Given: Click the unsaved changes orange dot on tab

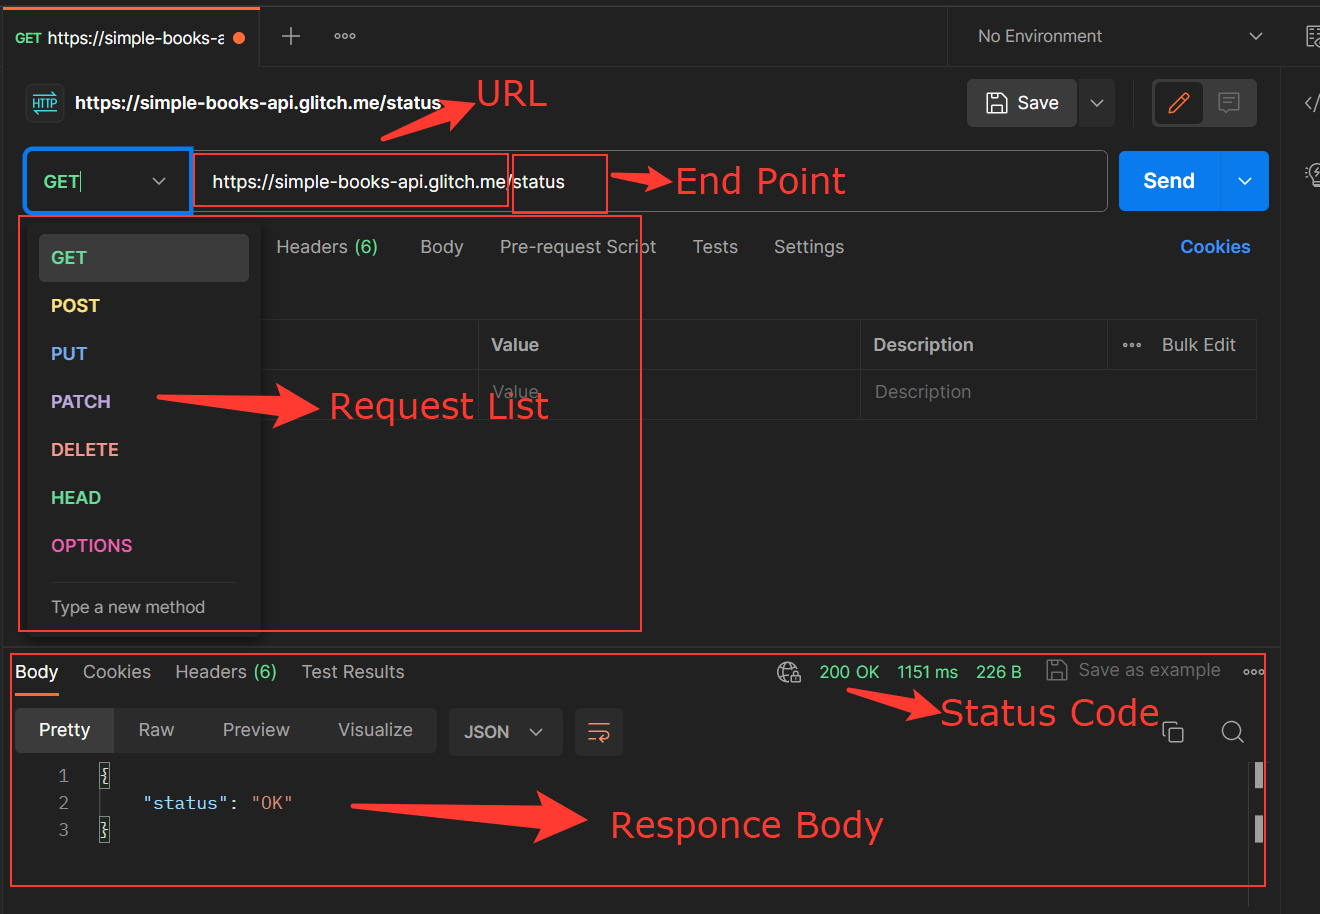Looking at the screenshot, I should 239,38.
